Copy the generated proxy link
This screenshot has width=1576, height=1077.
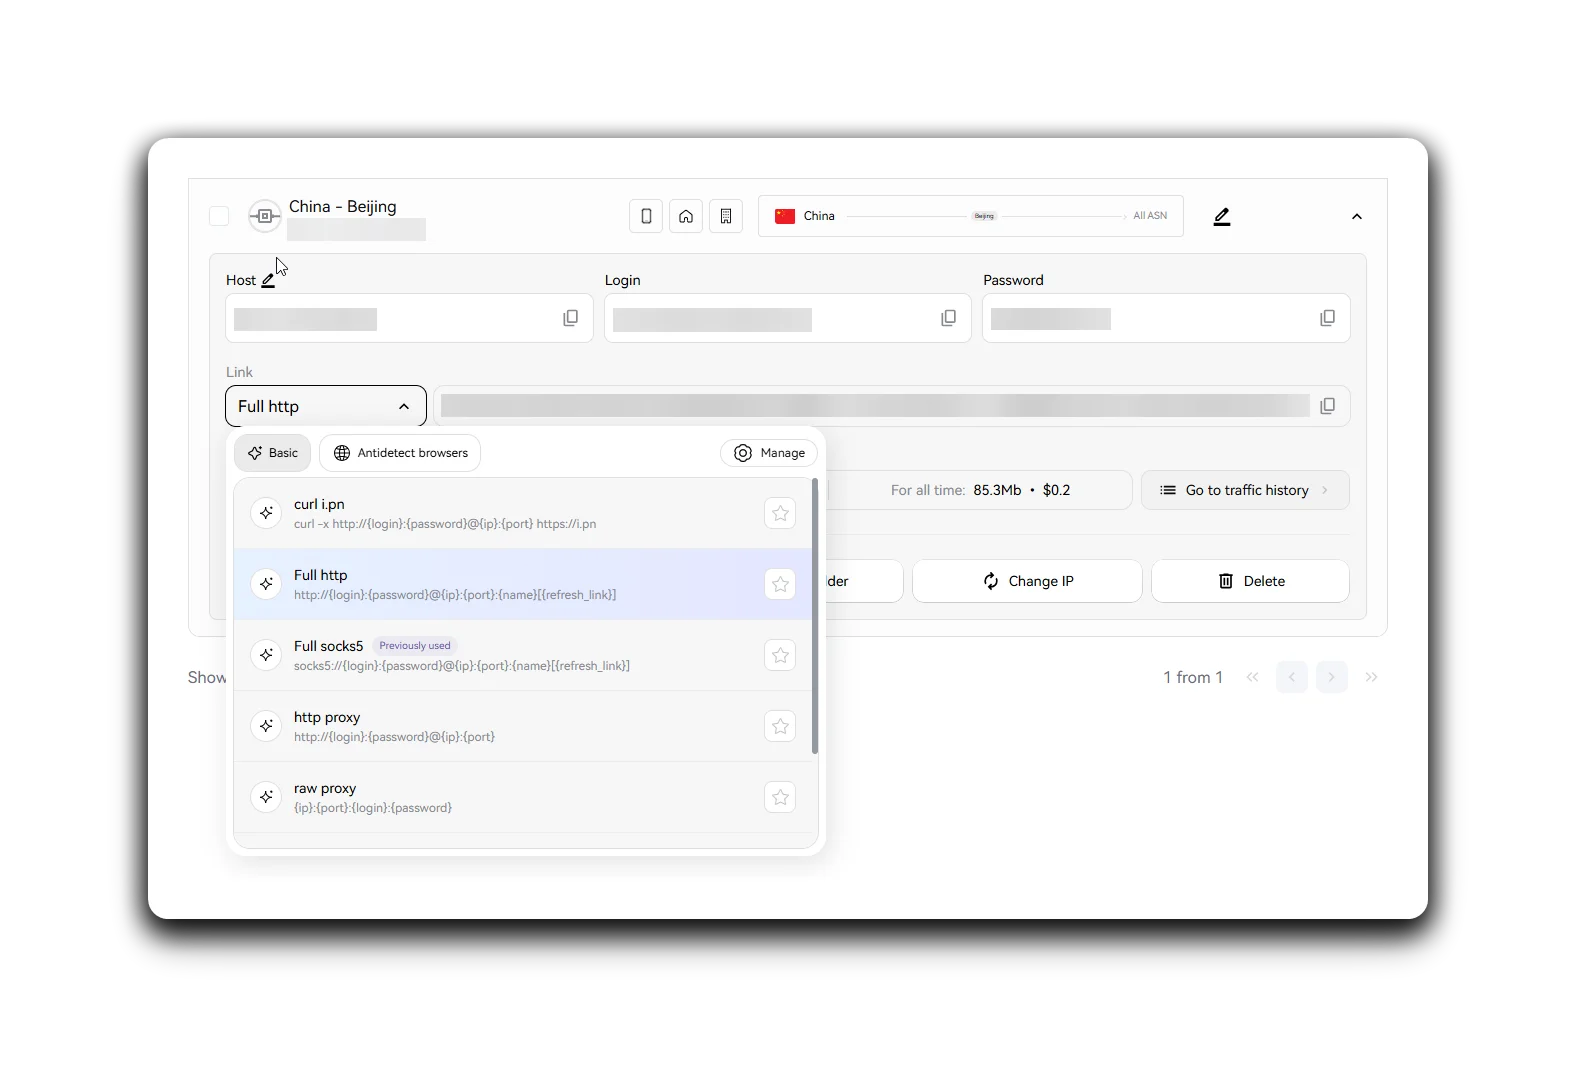point(1327,406)
